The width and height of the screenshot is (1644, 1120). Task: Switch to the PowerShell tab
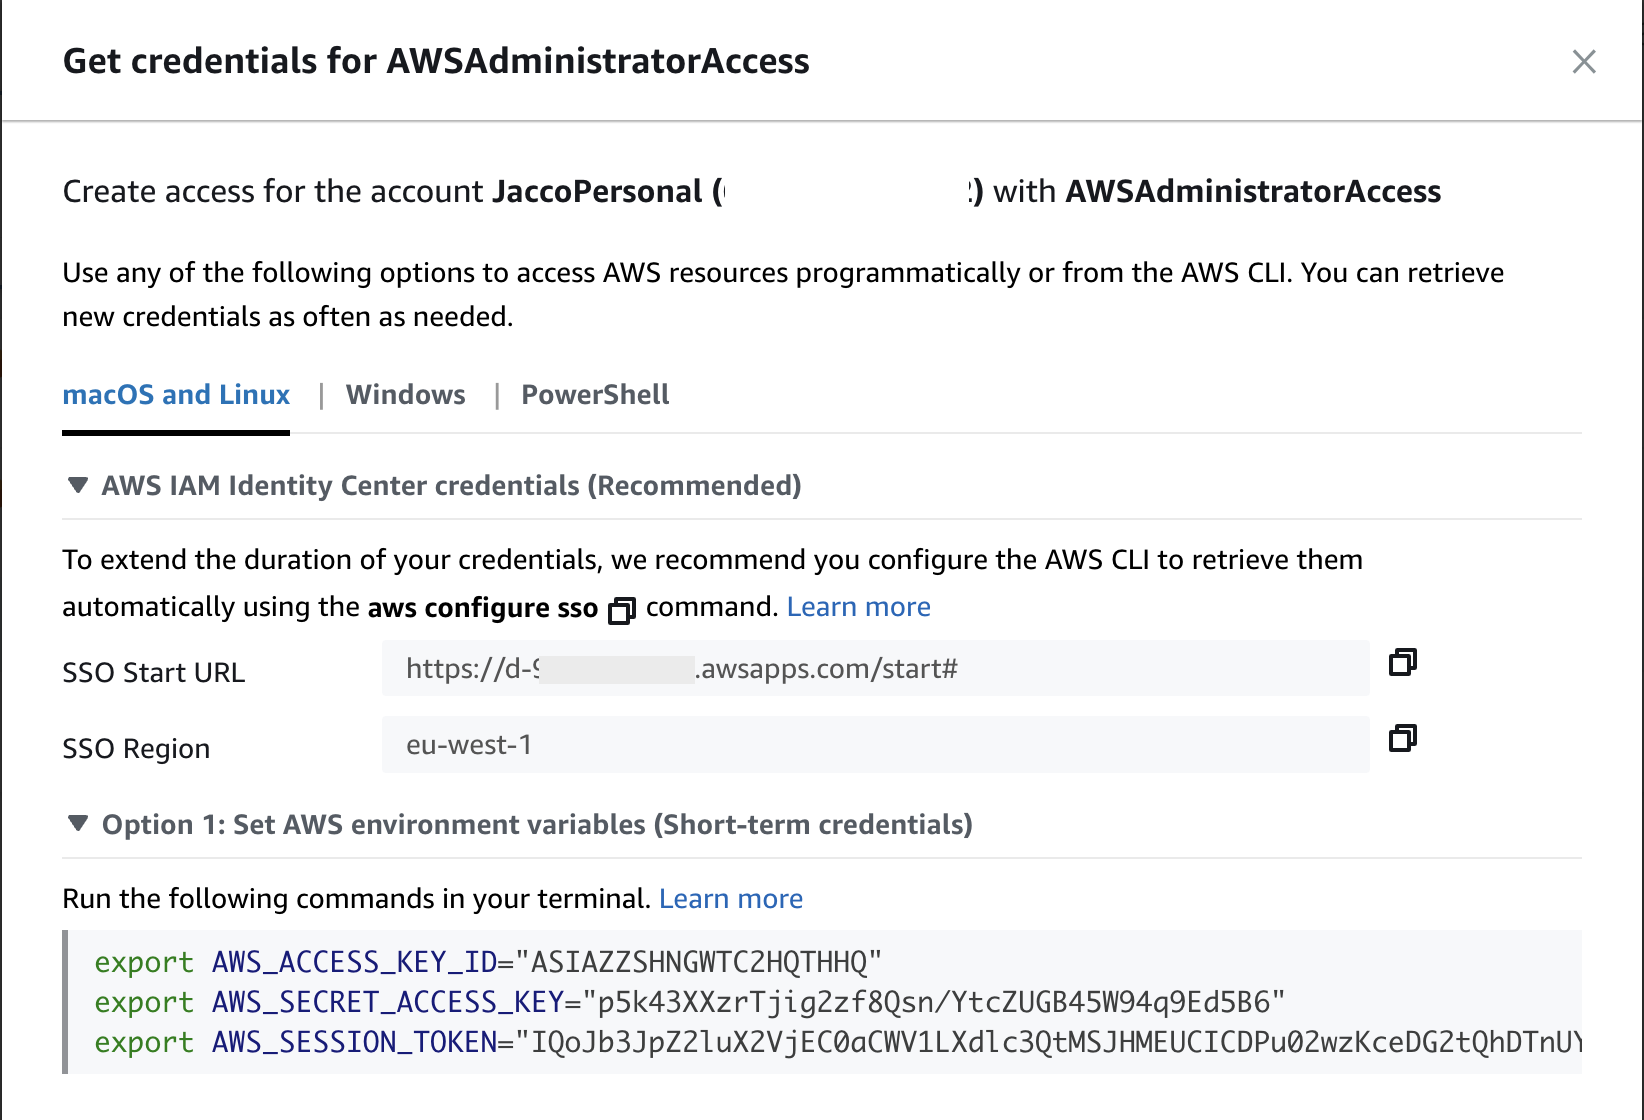click(x=595, y=395)
